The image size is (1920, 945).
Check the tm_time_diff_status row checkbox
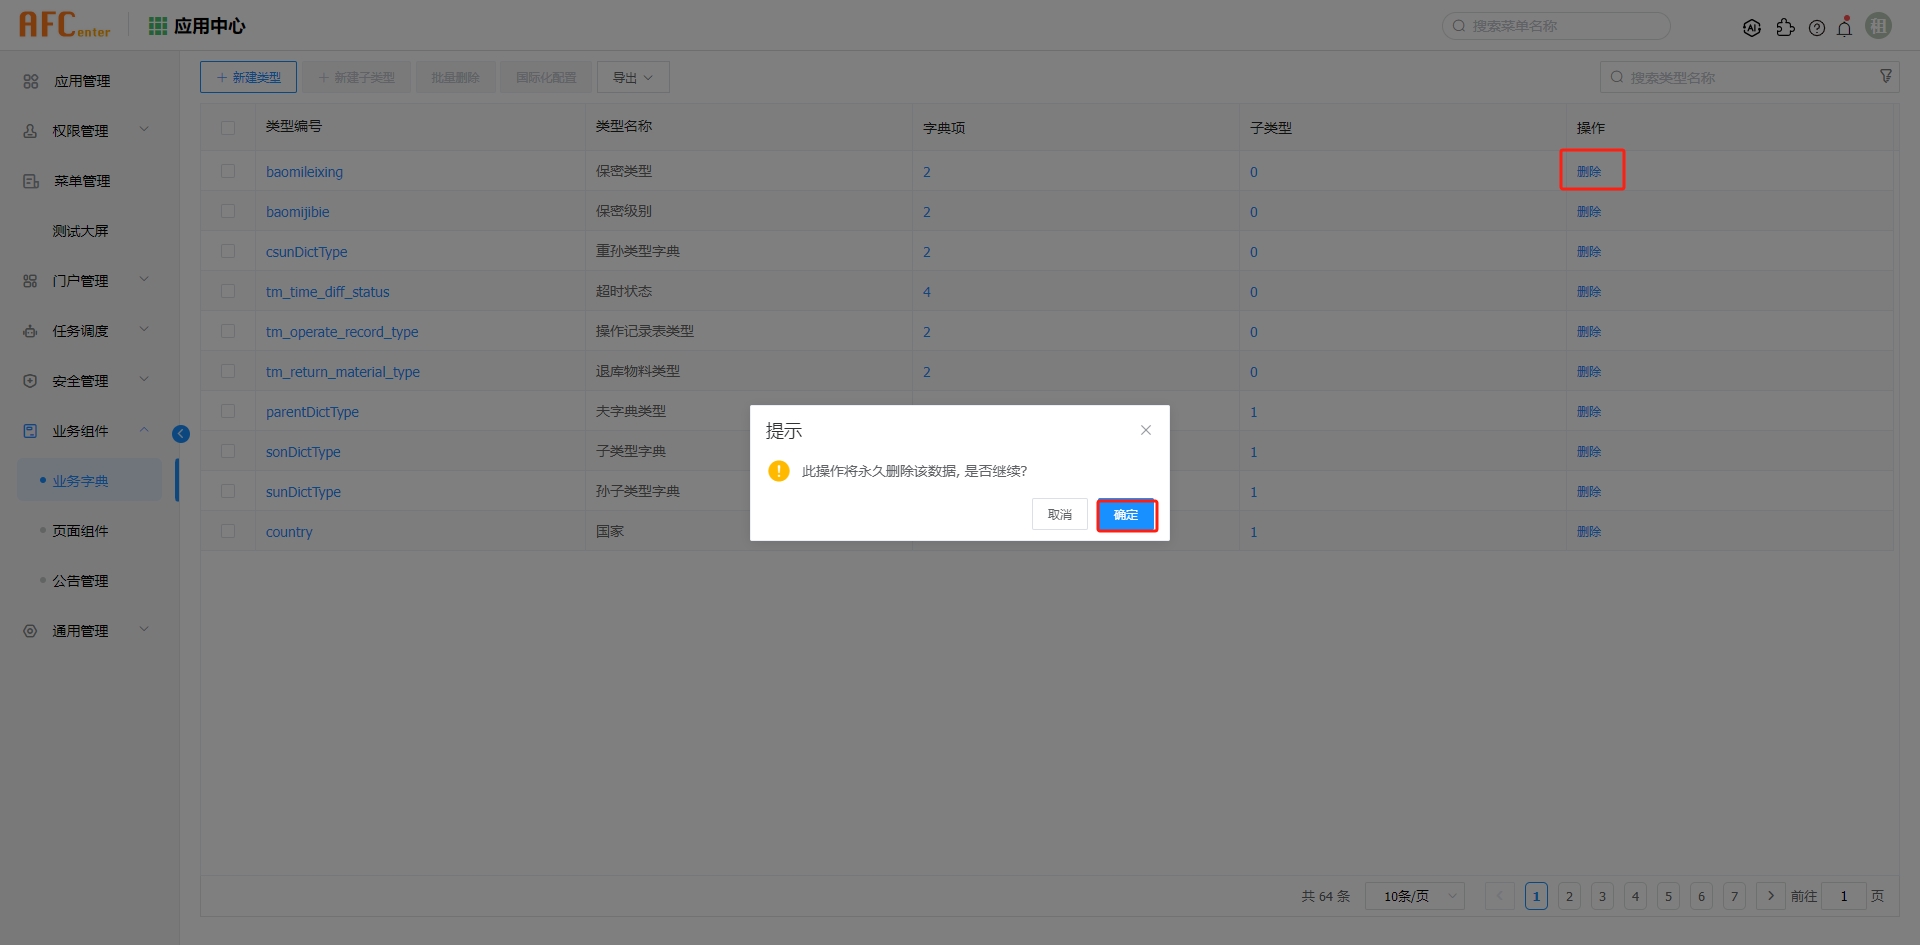coord(228,291)
